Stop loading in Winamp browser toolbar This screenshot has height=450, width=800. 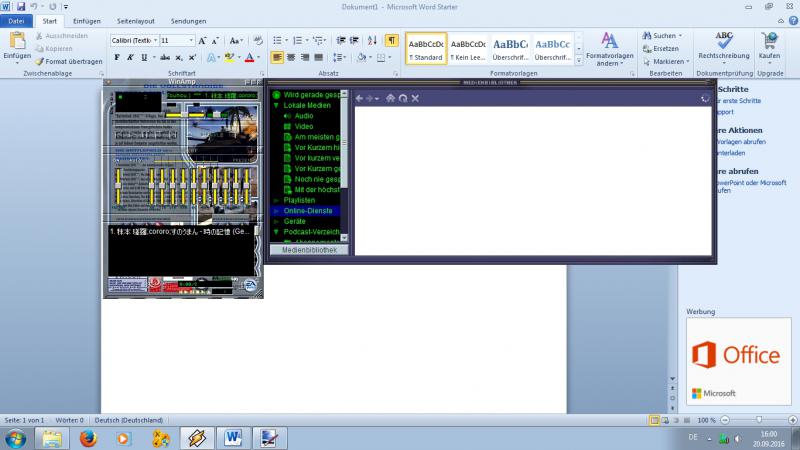pos(415,98)
